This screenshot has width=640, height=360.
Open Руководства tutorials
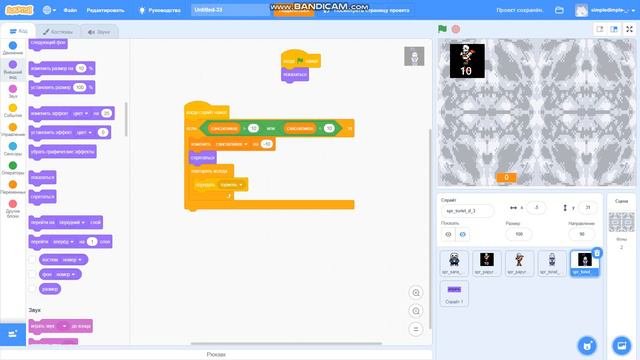pyautogui.click(x=160, y=10)
